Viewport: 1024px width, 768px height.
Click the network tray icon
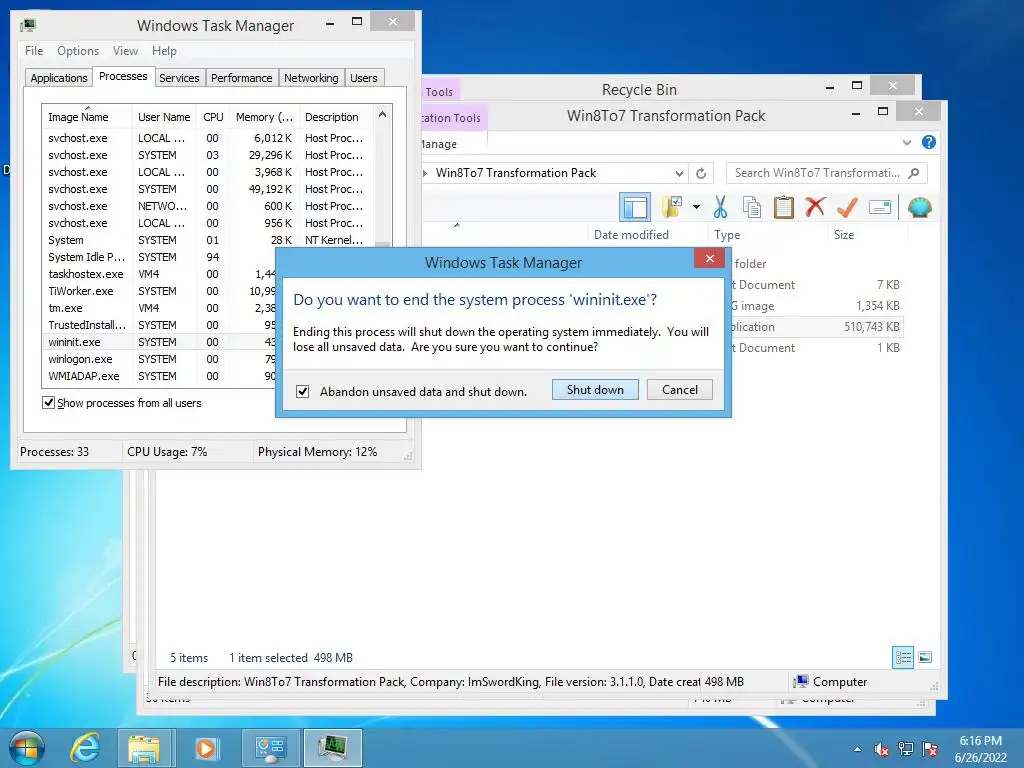[x=906, y=749]
